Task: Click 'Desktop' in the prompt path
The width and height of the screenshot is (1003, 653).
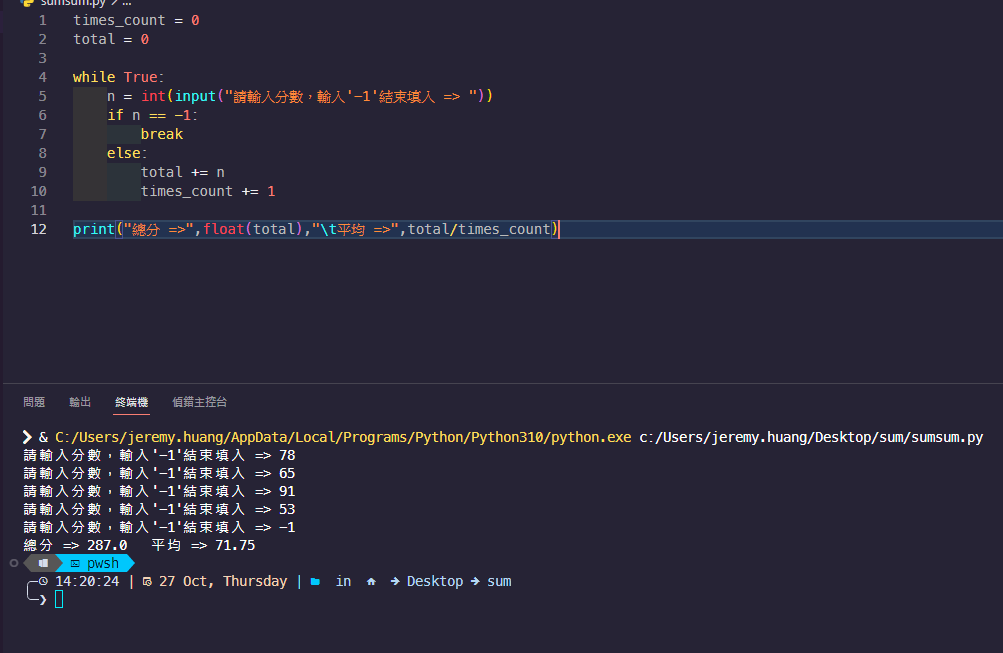Action: coord(435,581)
